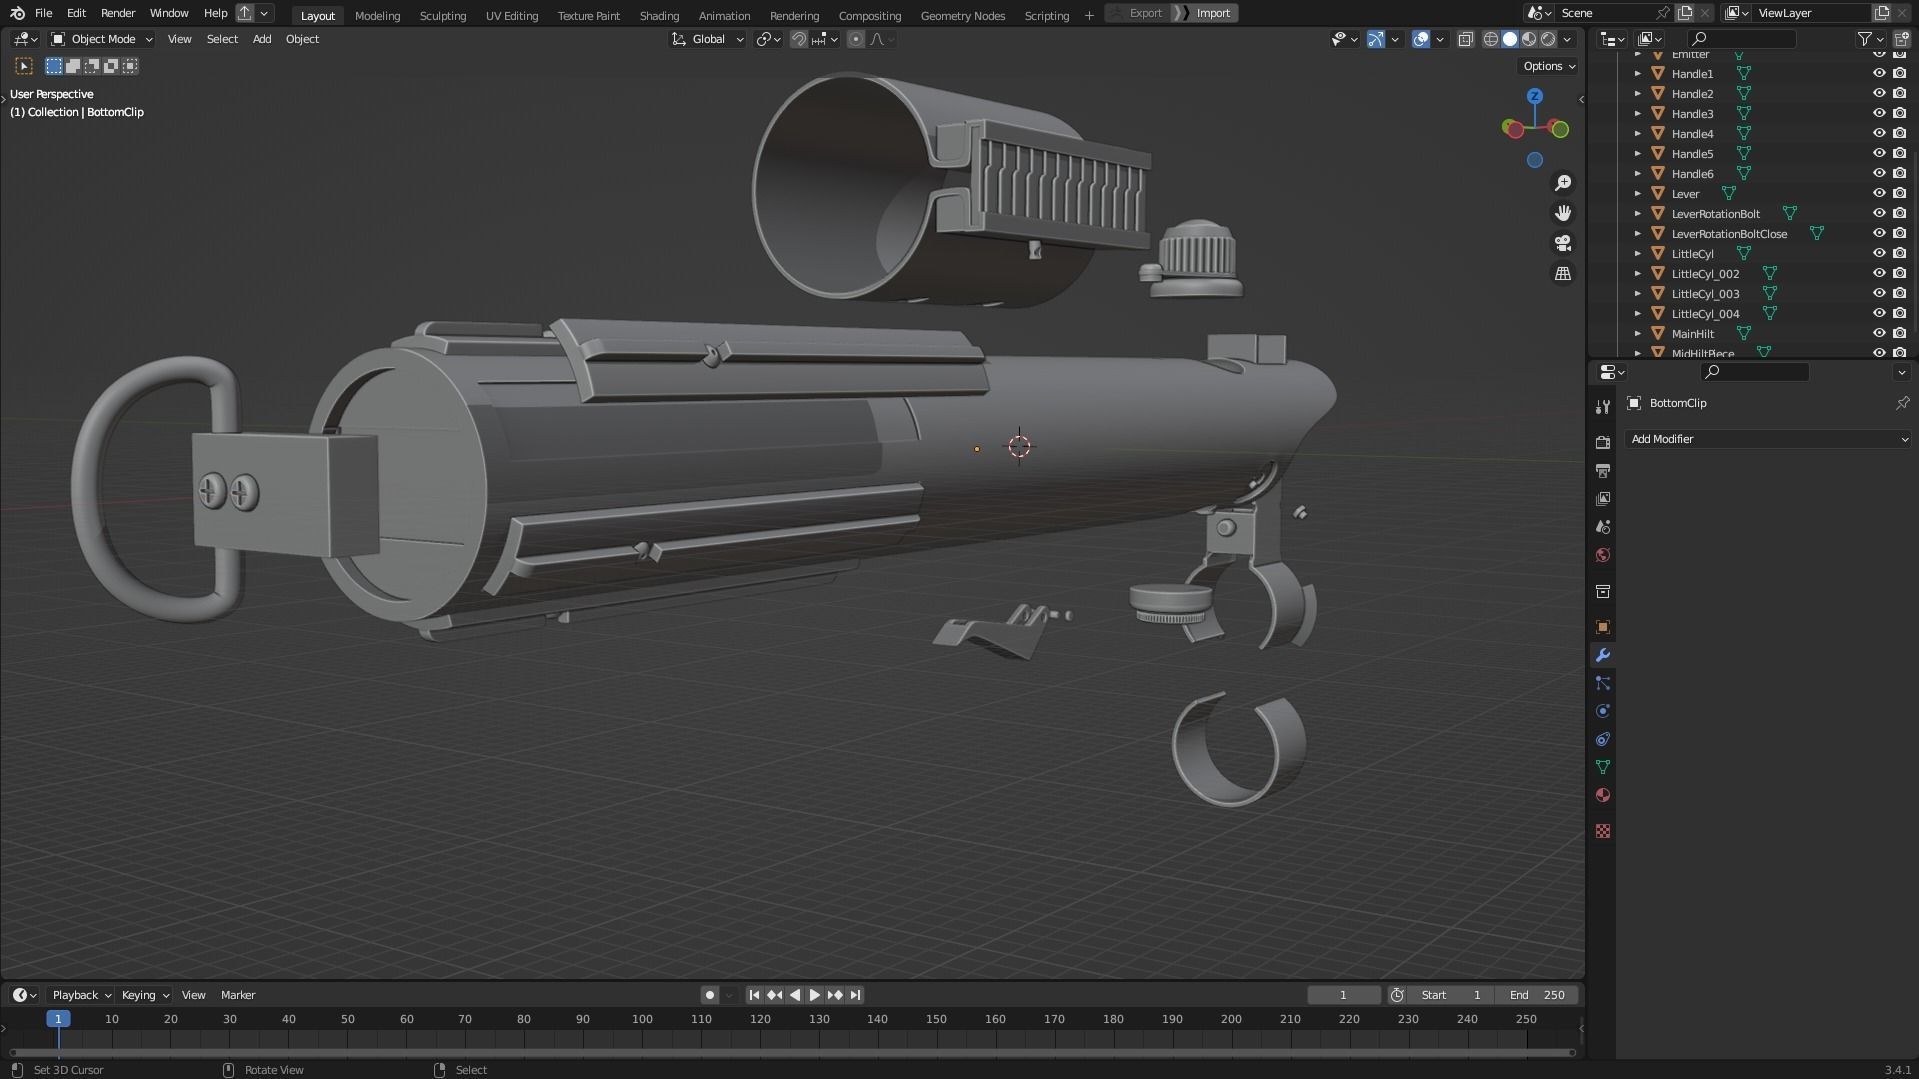Open the Object Data (mesh) properties tab

tap(1603, 767)
